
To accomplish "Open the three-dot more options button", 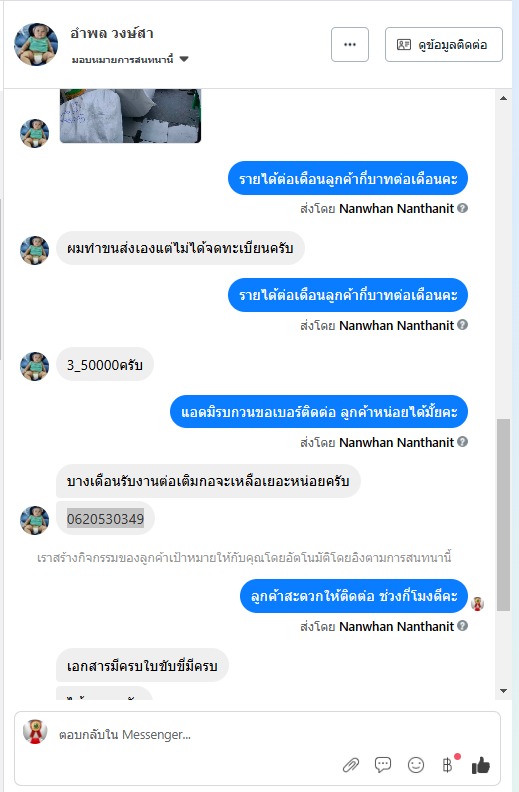I will click(x=350, y=45).
